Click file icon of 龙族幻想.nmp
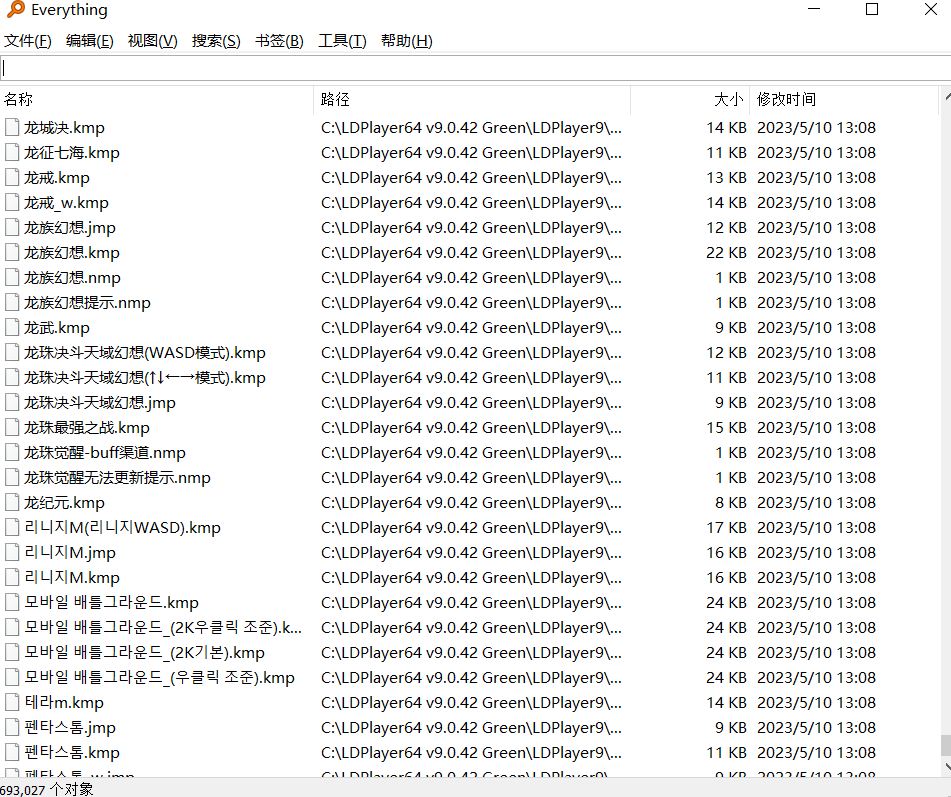Screen dimensions: 951x797 [12, 277]
